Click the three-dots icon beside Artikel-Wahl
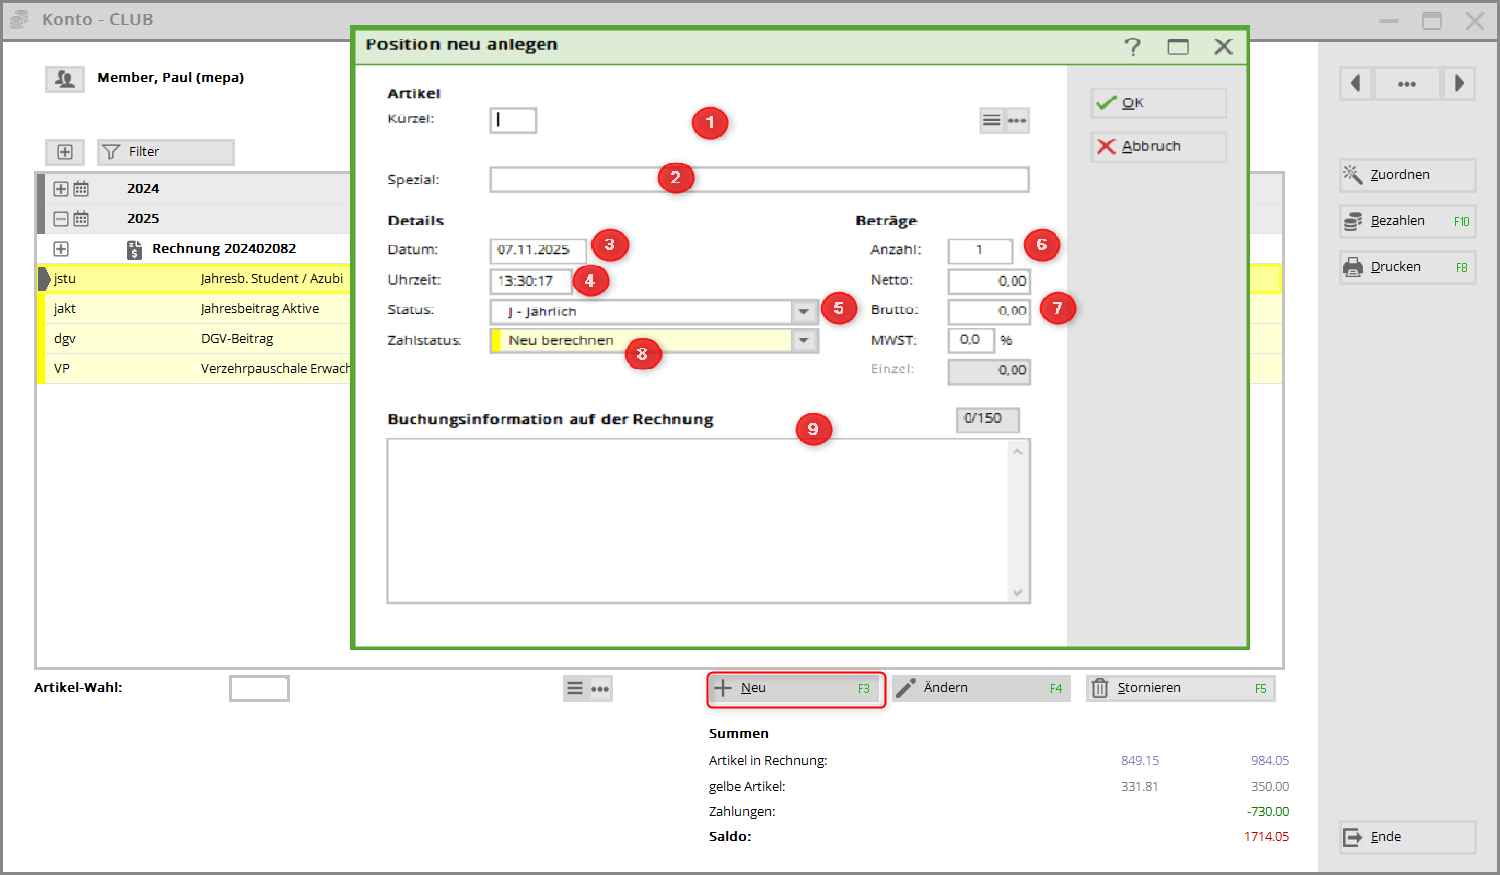Viewport: 1500px width, 875px height. (600, 688)
